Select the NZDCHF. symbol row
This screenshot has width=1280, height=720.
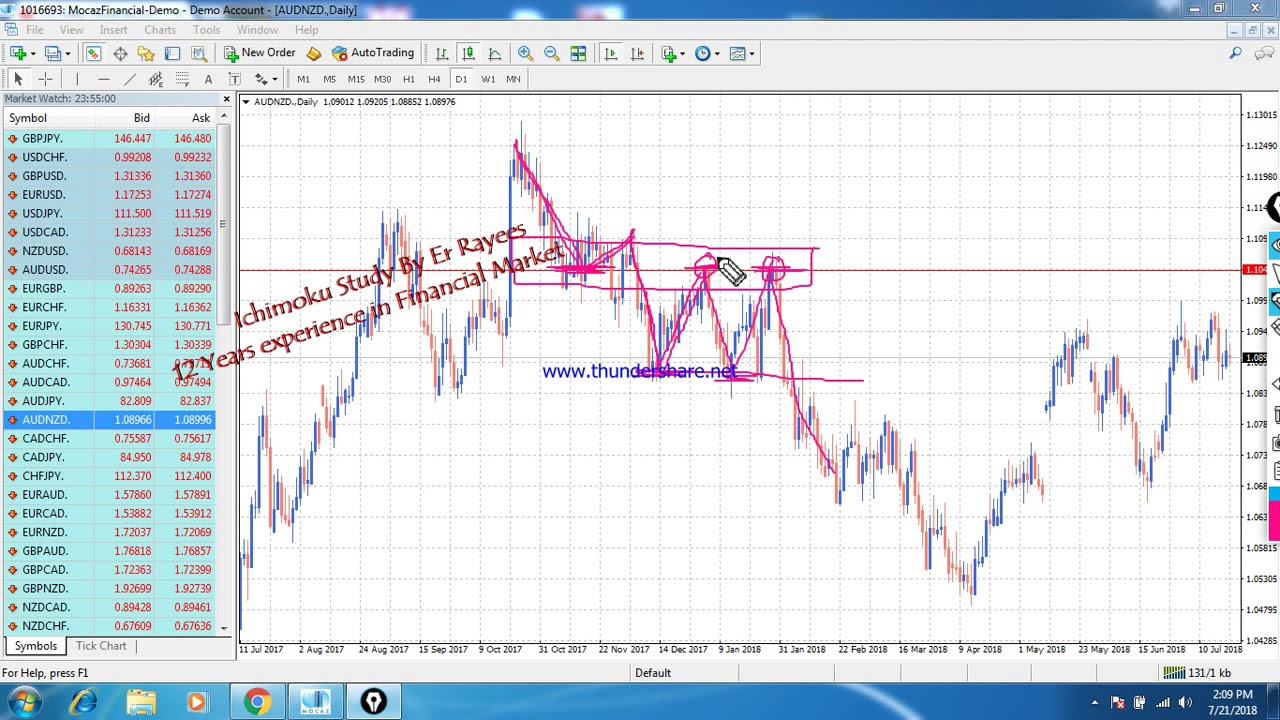[x=109, y=626]
